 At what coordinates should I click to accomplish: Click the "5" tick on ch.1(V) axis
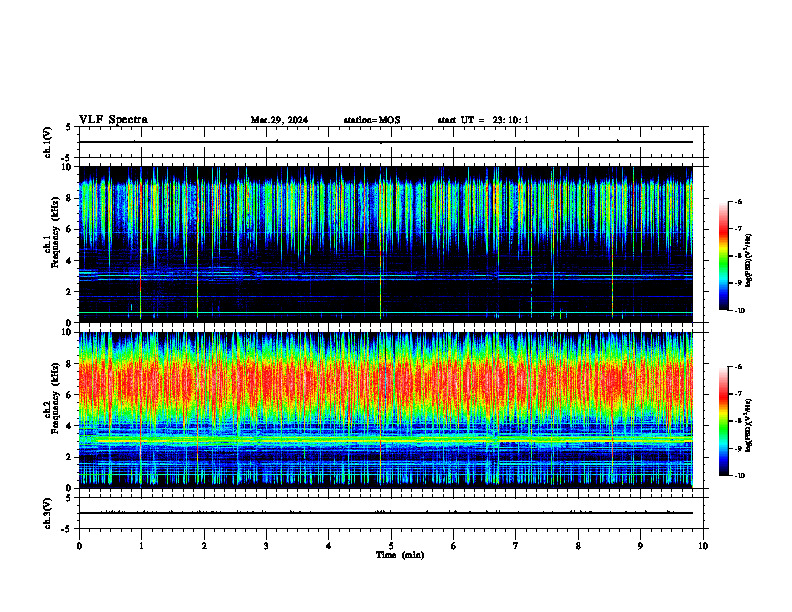point(70,127)
